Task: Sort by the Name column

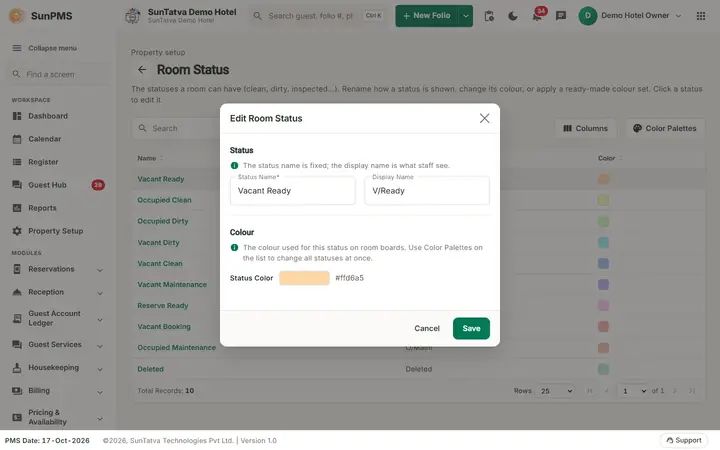Action: click(x=150, y=158)
